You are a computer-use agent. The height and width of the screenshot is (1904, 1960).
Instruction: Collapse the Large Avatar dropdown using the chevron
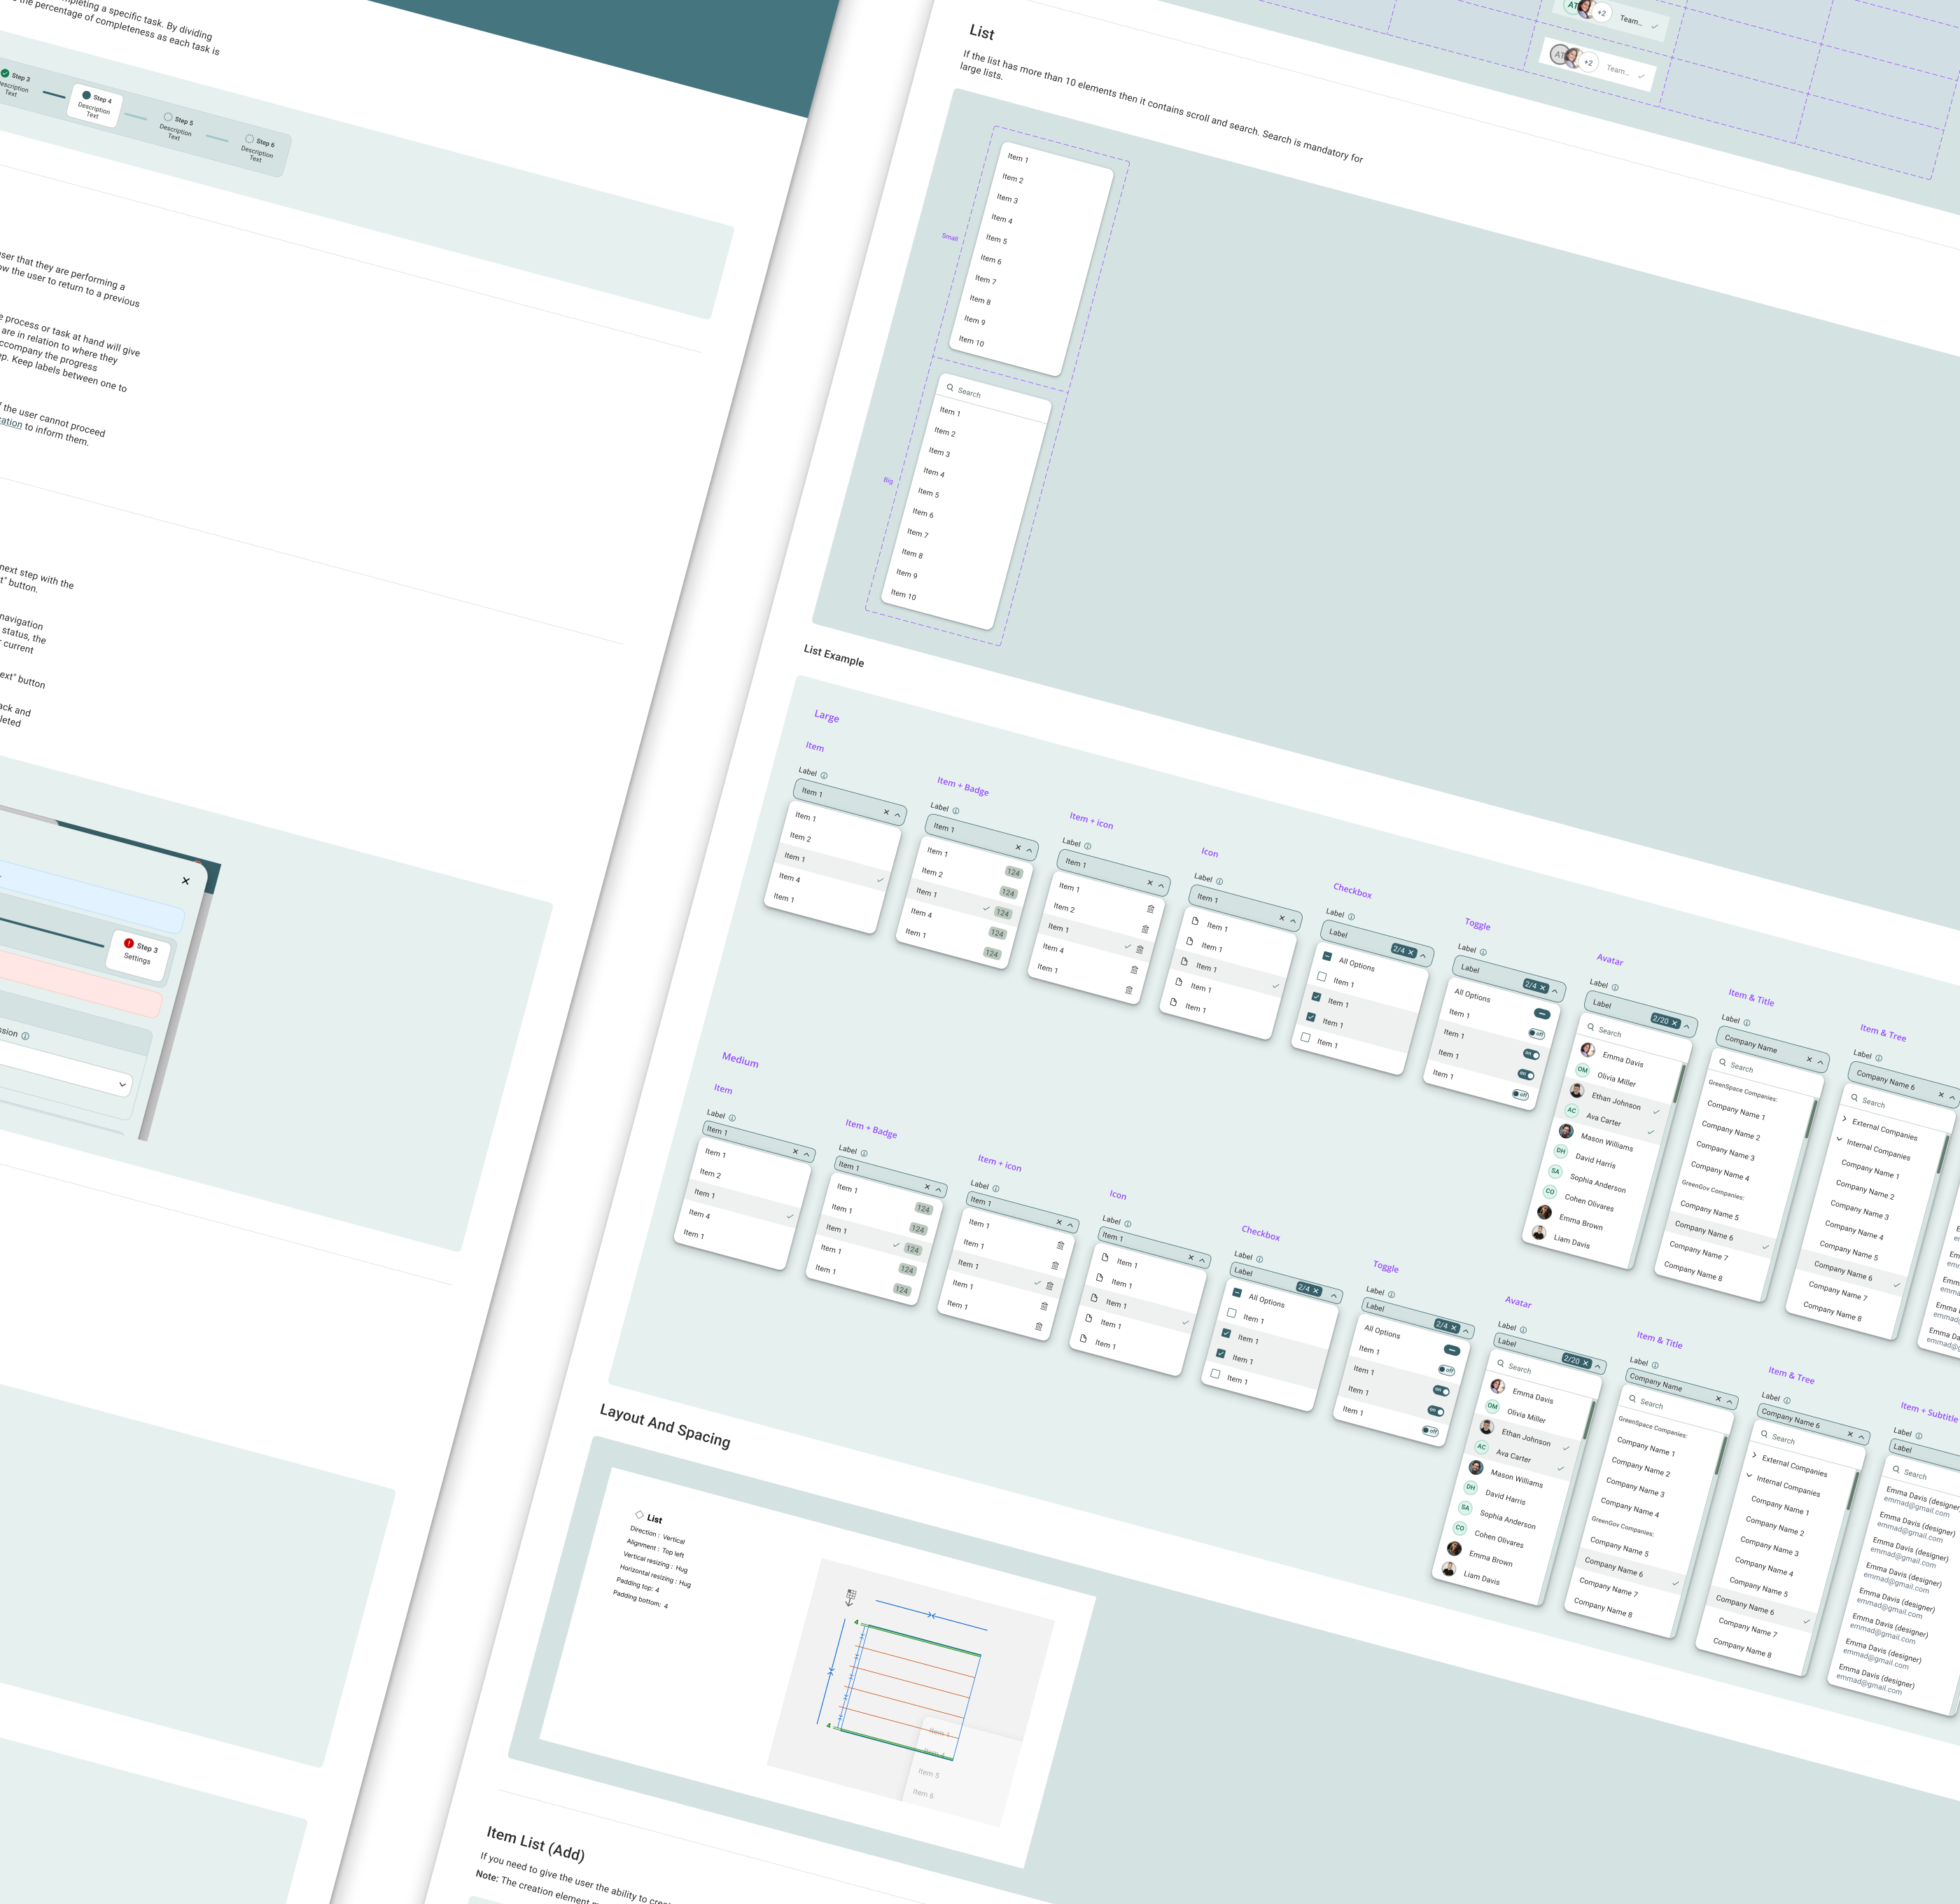click(1686, 1026)
